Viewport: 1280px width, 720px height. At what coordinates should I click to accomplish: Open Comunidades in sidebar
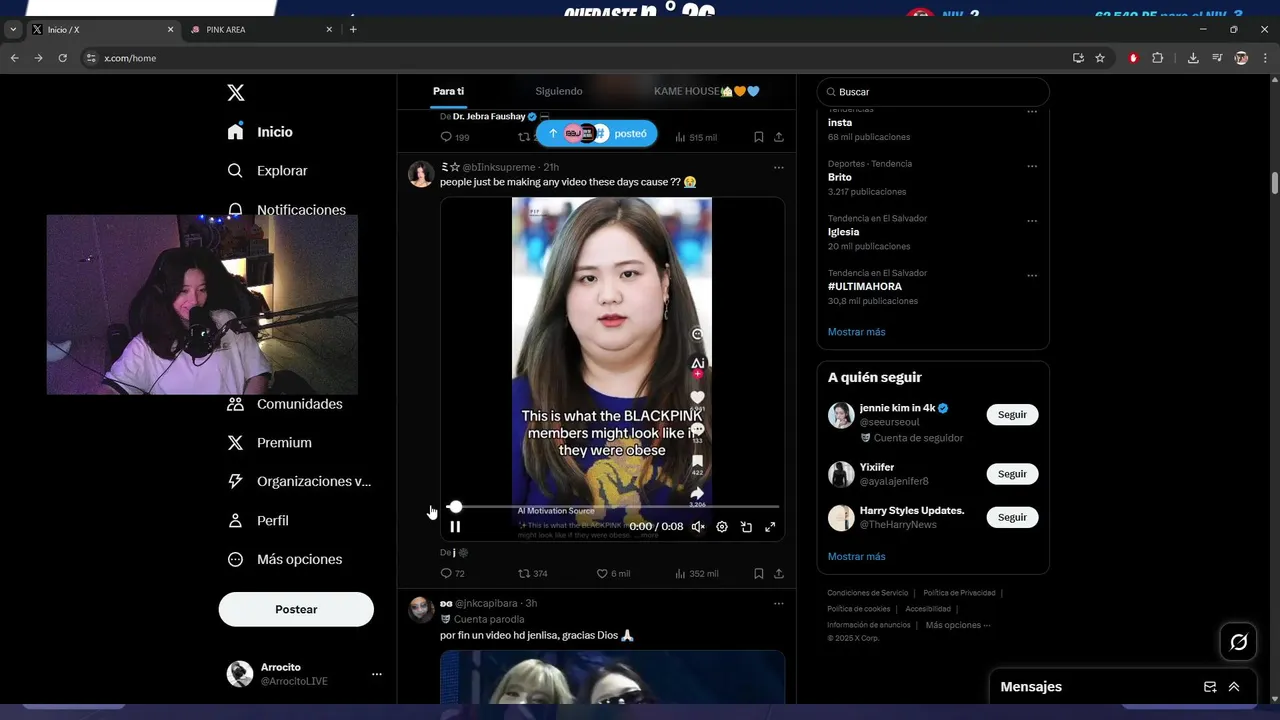click(285, 404)
